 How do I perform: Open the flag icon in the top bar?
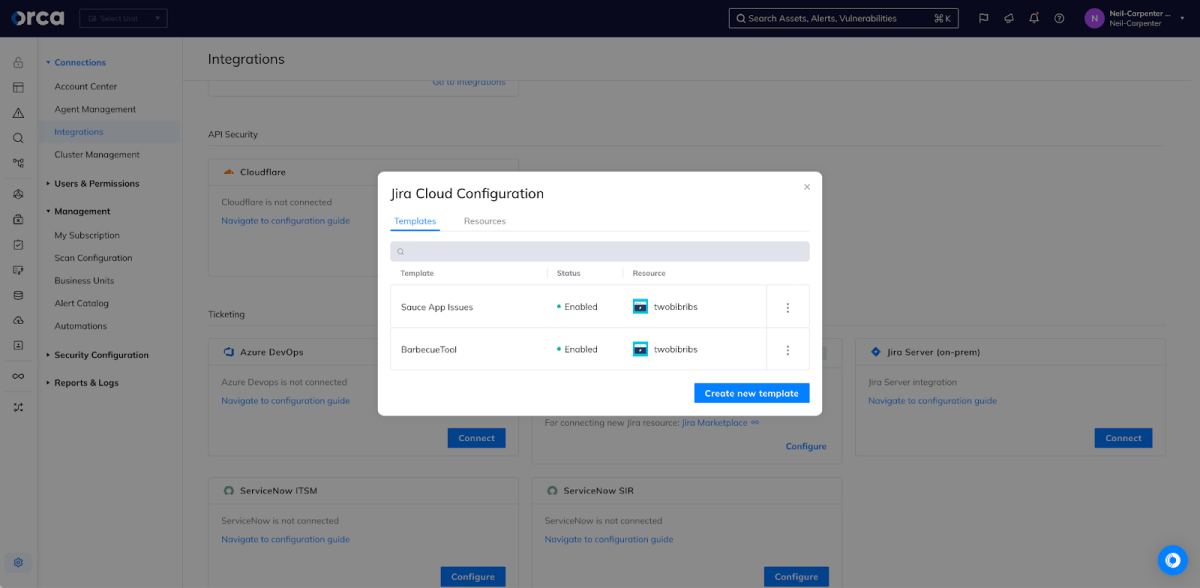pyautogui.click(x=983, y=18)
